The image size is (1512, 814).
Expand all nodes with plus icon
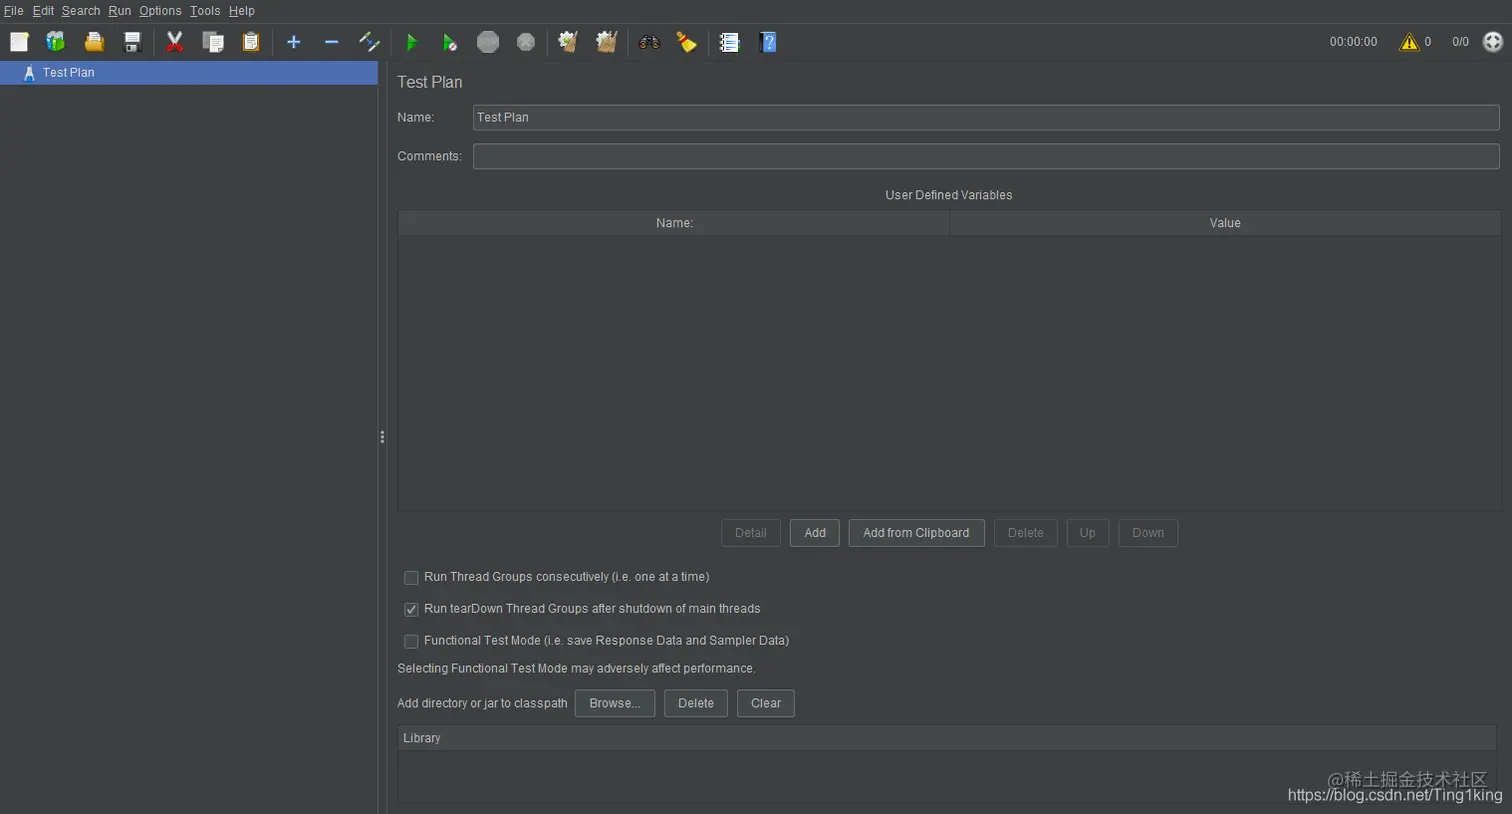point(293,42)
